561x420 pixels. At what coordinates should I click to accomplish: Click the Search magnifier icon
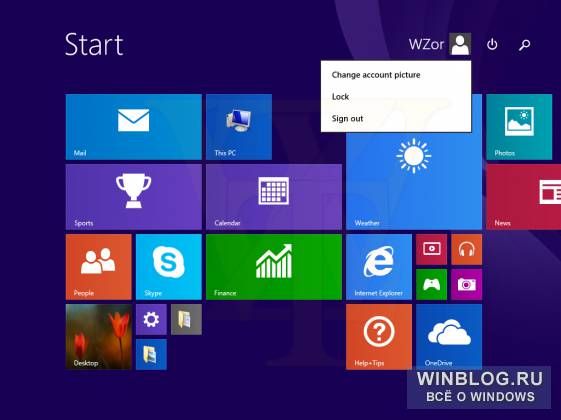(525, 45)
